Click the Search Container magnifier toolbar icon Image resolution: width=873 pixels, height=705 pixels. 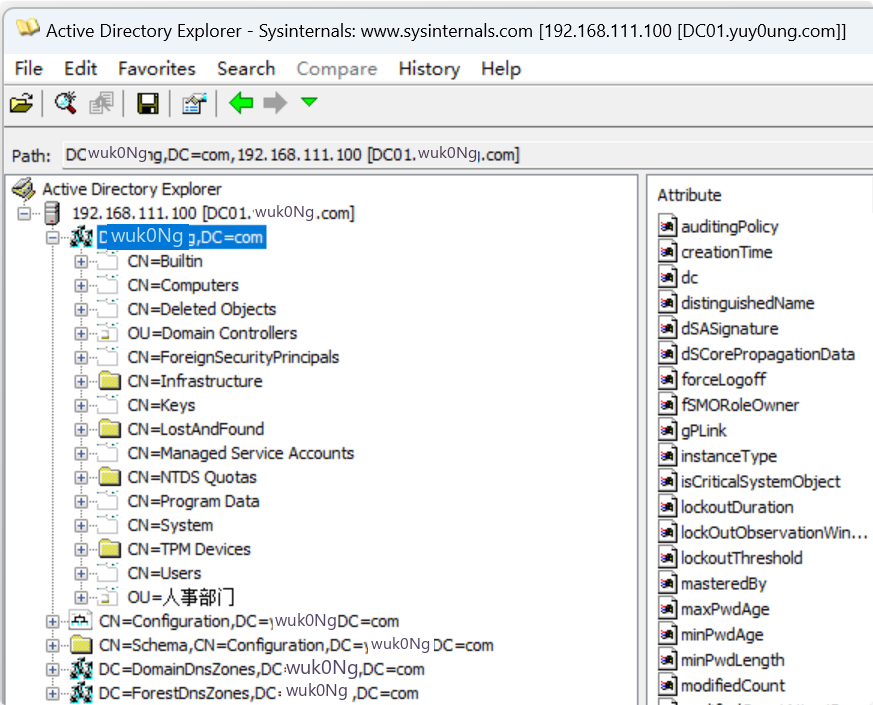65,104
